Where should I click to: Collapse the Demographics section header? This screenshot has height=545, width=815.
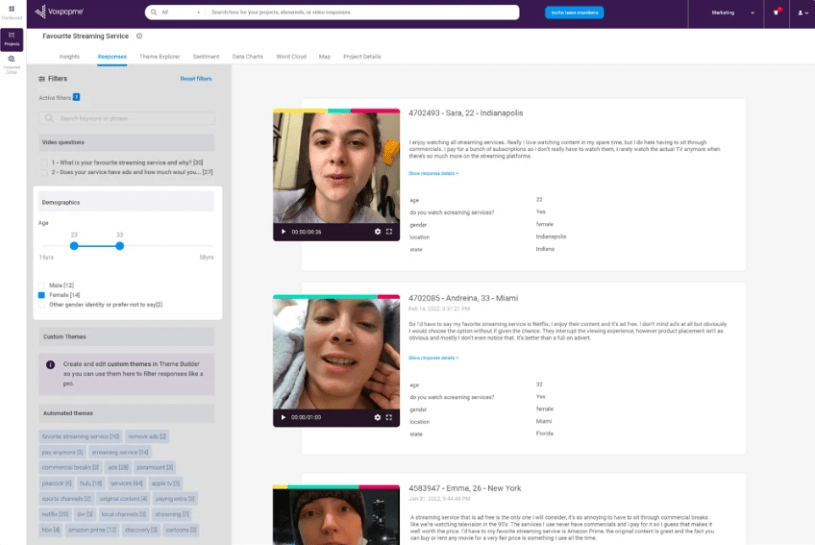click(126, 202)
